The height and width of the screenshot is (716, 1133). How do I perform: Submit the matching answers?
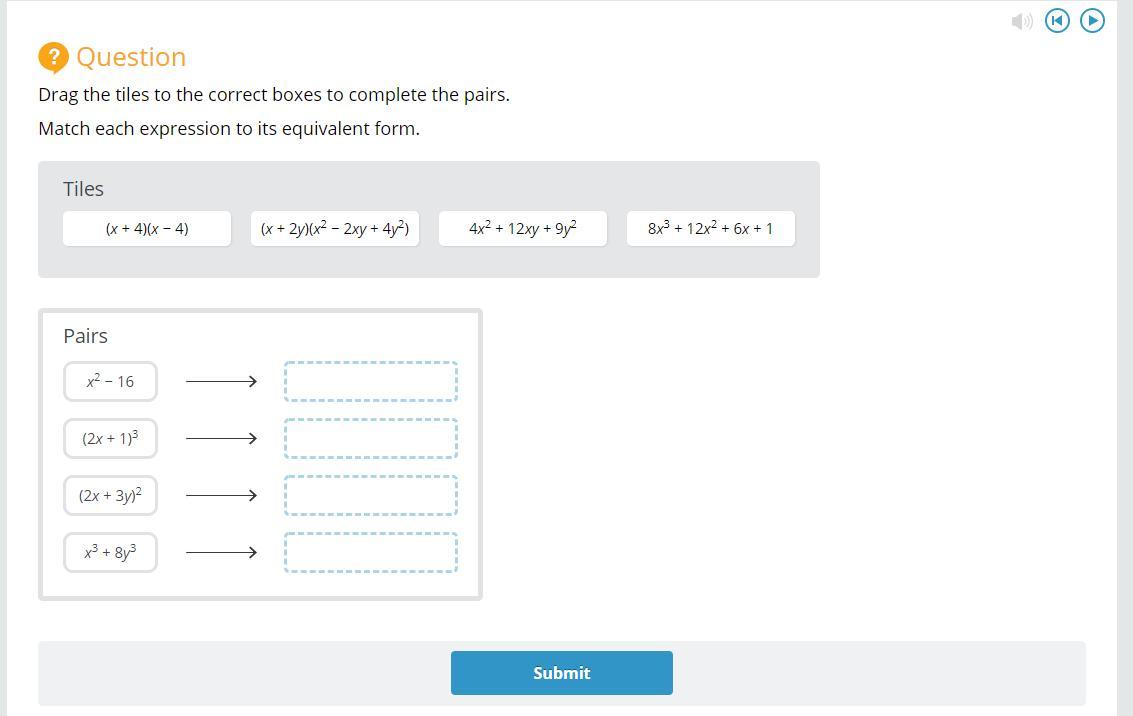point(561,673)
